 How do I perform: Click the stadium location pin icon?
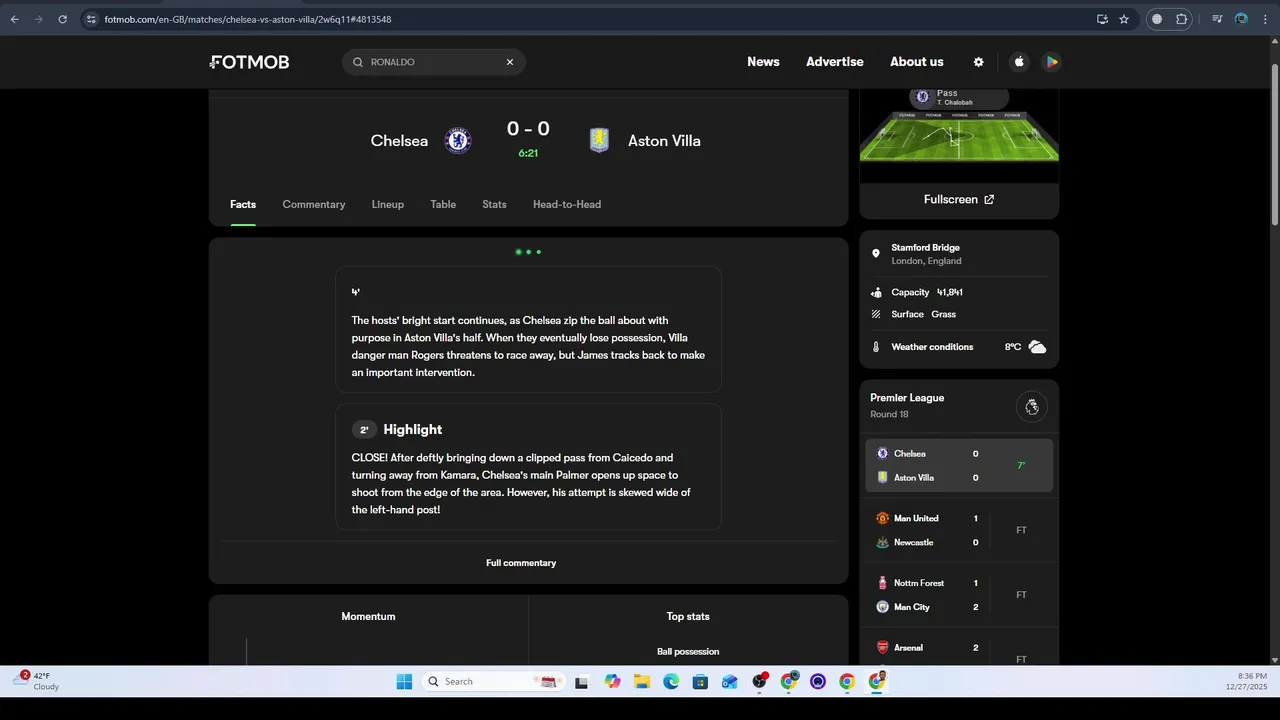[876, 254]
